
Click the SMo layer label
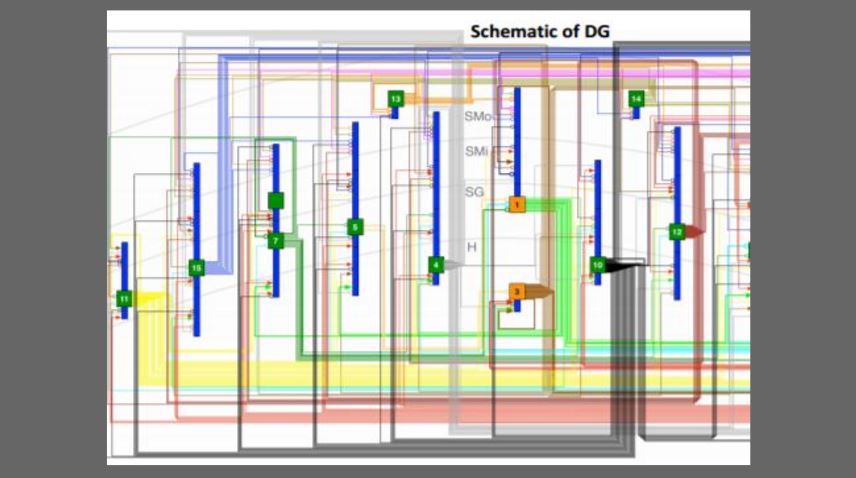[x=478, y=117]
